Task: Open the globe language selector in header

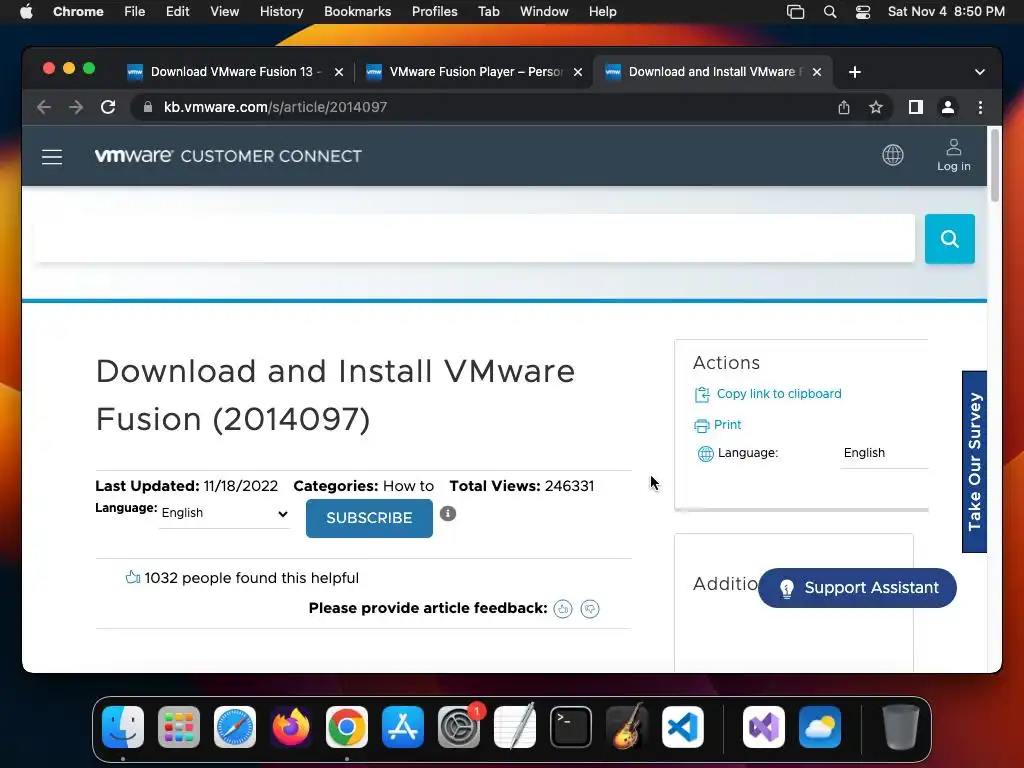Action: pyautogui.click(x=893, y=155)
